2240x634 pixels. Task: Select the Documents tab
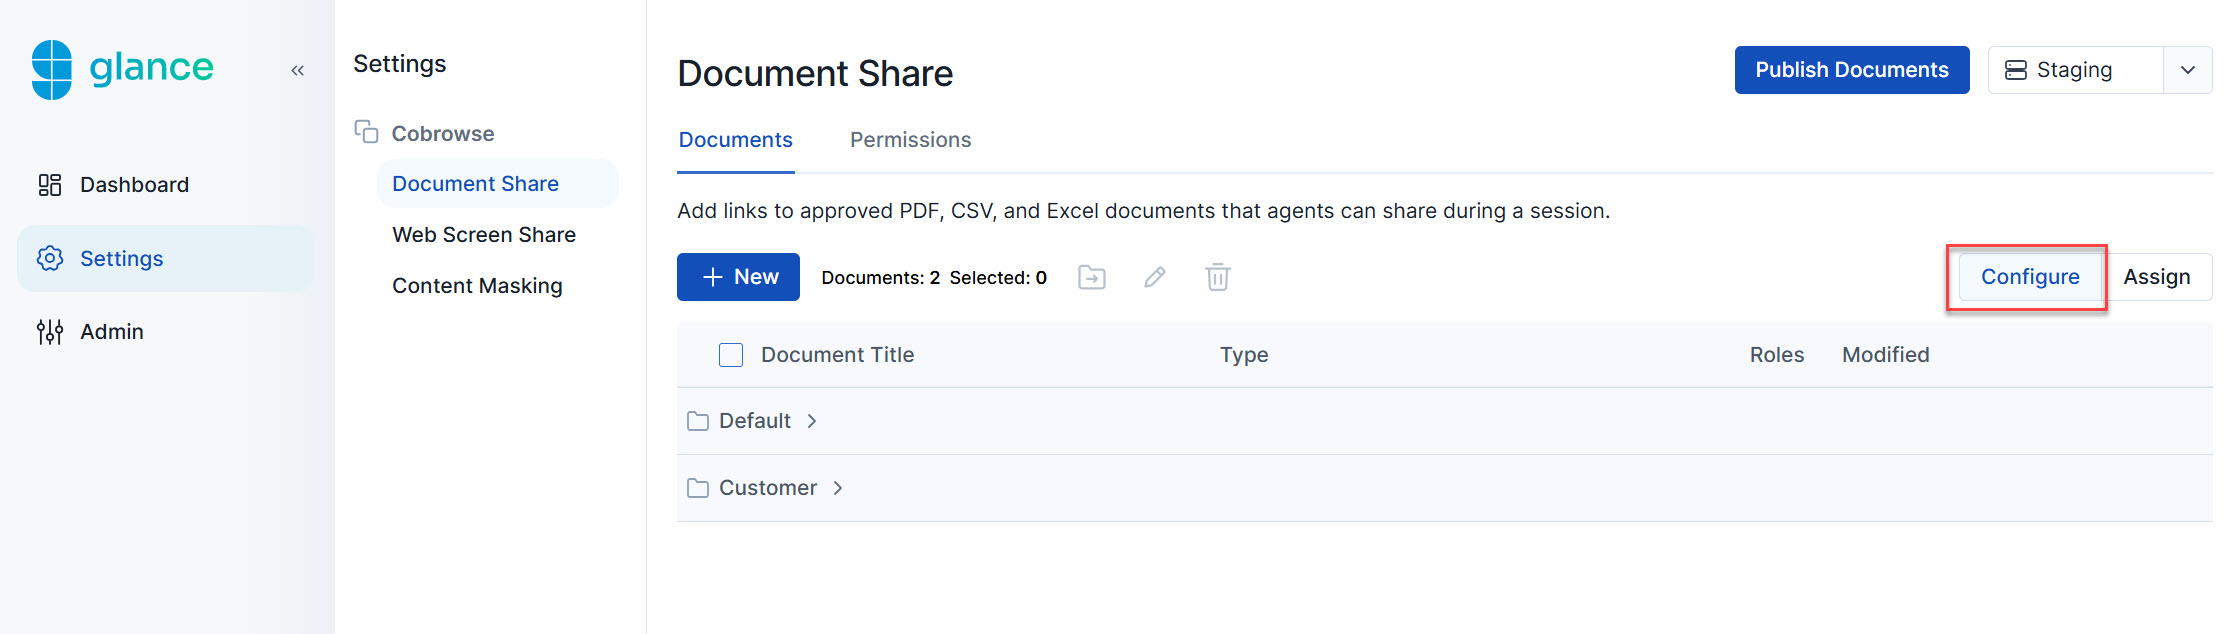click(x=735, y=140)
